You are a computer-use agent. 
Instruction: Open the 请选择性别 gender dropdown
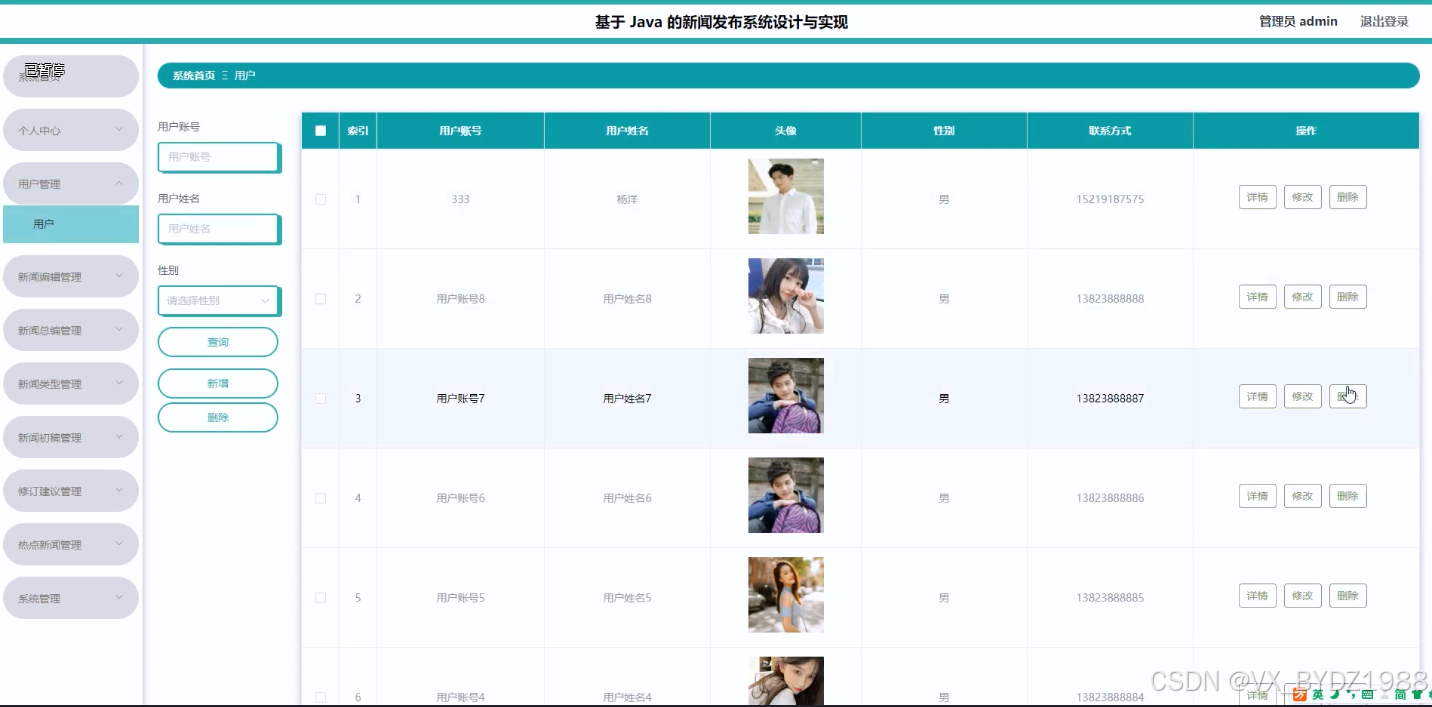click(219, 301)
